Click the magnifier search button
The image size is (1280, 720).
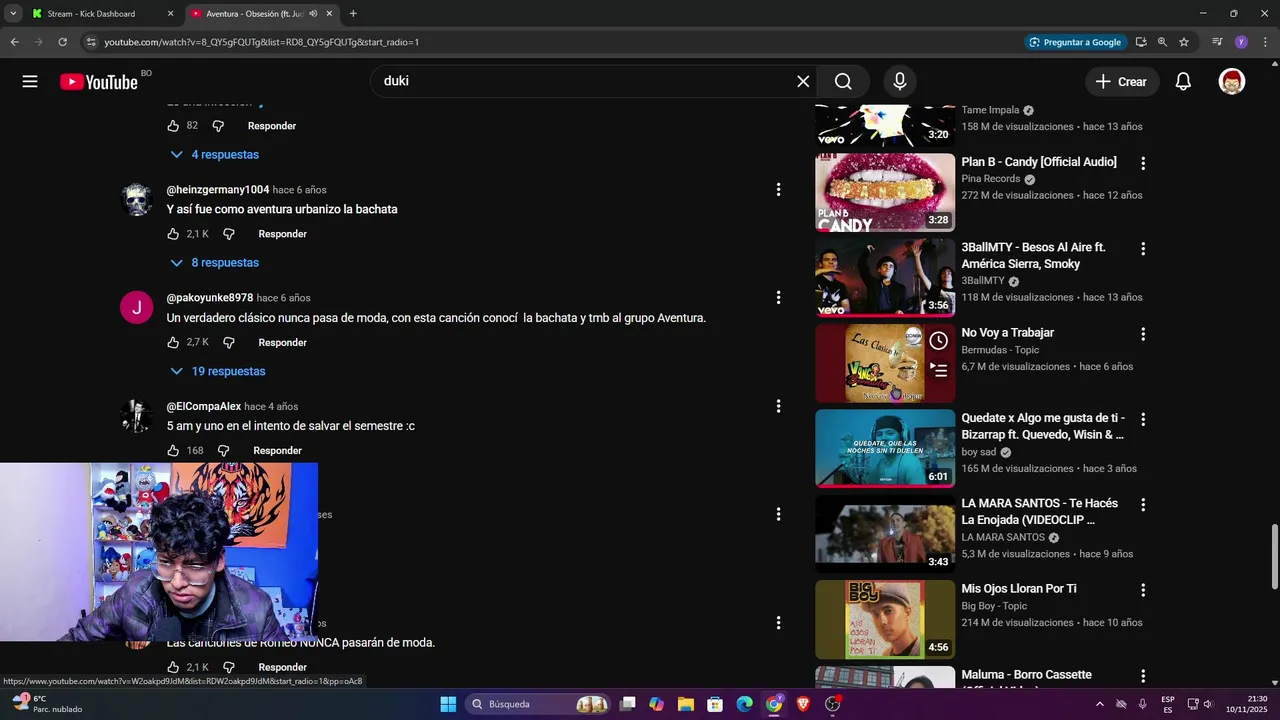coord(843,82)
